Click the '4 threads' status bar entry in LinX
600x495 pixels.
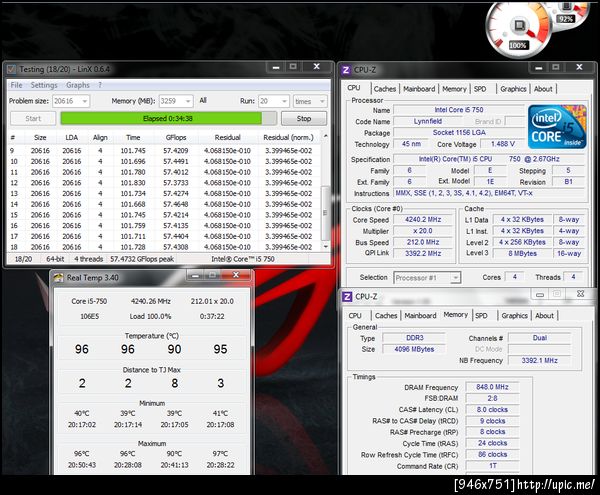pos(88,259)
